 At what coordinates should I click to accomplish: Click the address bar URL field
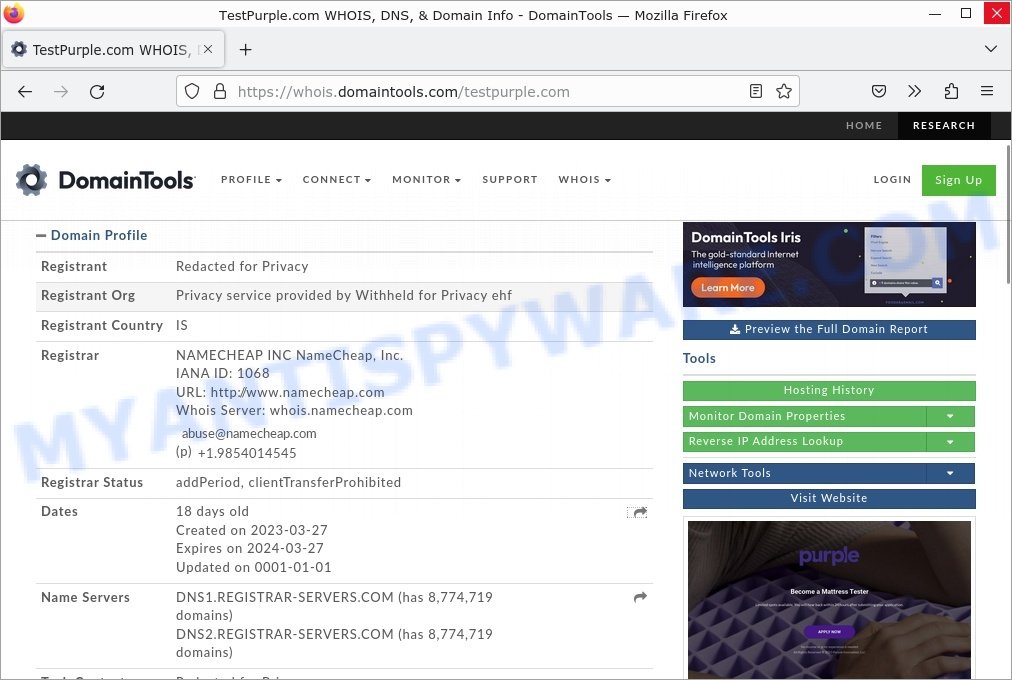point(487,92)
